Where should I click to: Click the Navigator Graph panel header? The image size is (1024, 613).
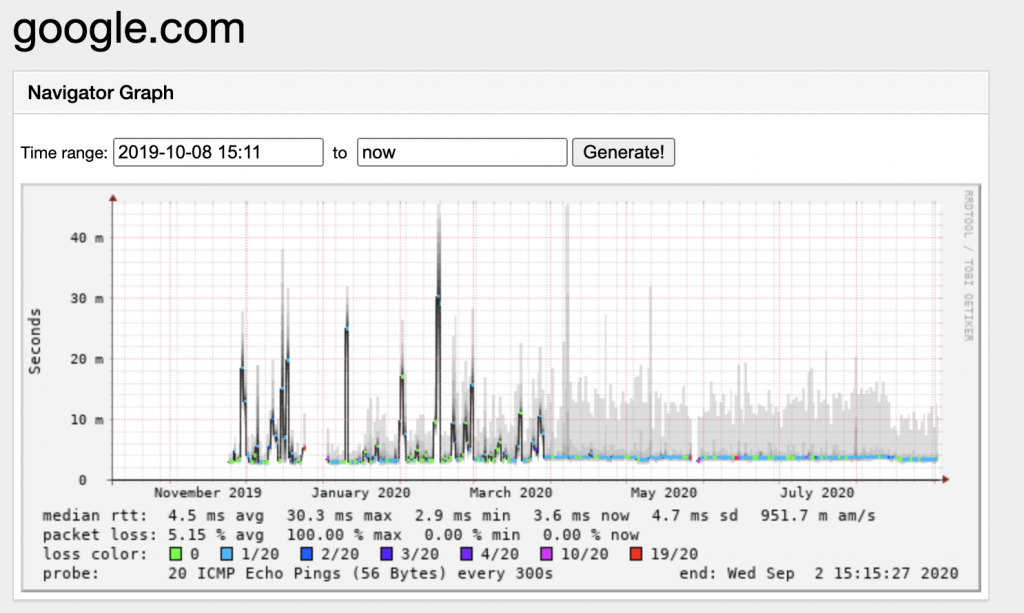click(100, 93)
